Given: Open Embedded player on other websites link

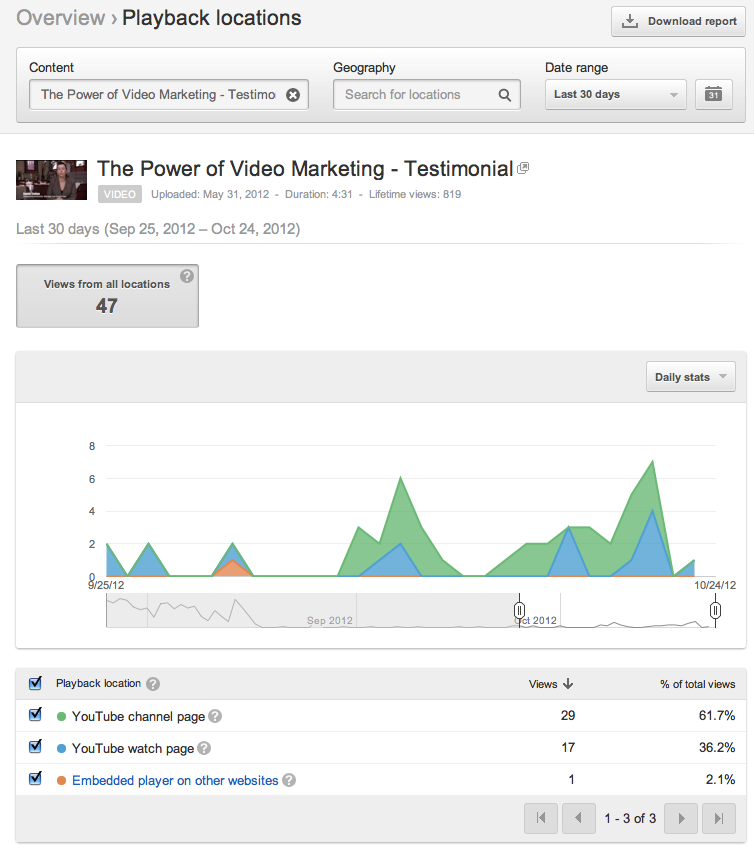Looking at the screenshot, I should [x=175, y=780].
